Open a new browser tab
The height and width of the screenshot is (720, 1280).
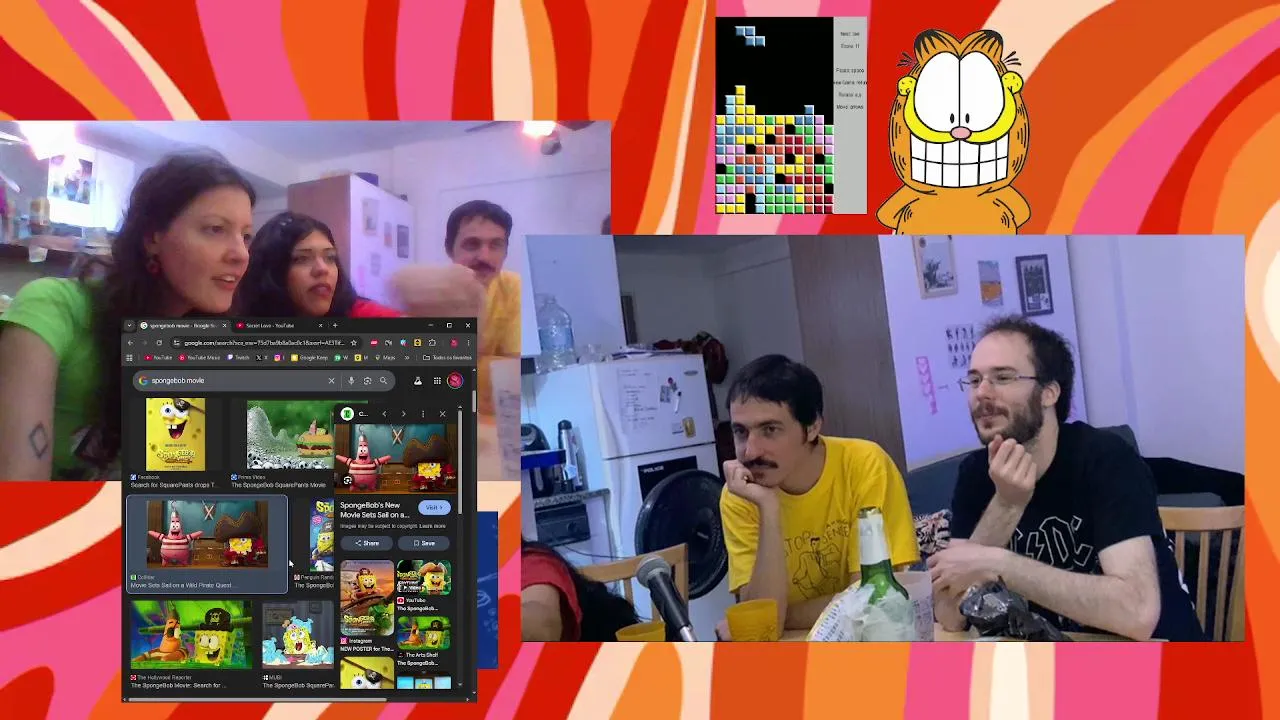(335, 325)
